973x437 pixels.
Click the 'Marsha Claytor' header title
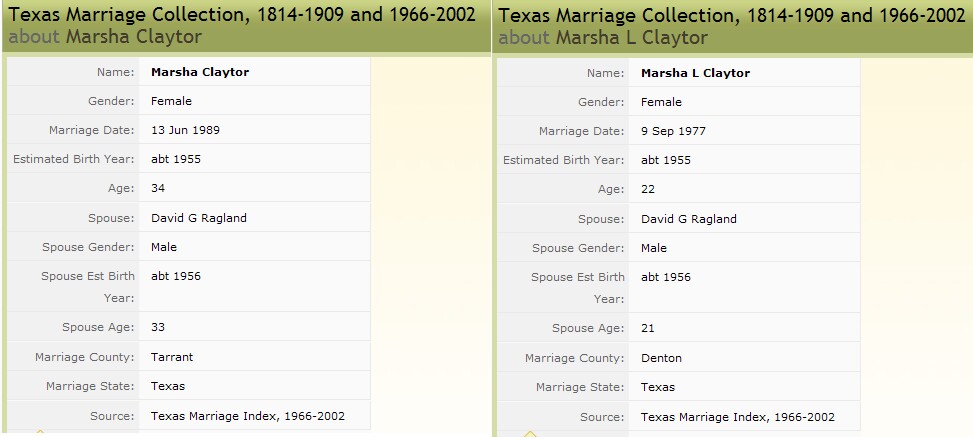point(134,37)
